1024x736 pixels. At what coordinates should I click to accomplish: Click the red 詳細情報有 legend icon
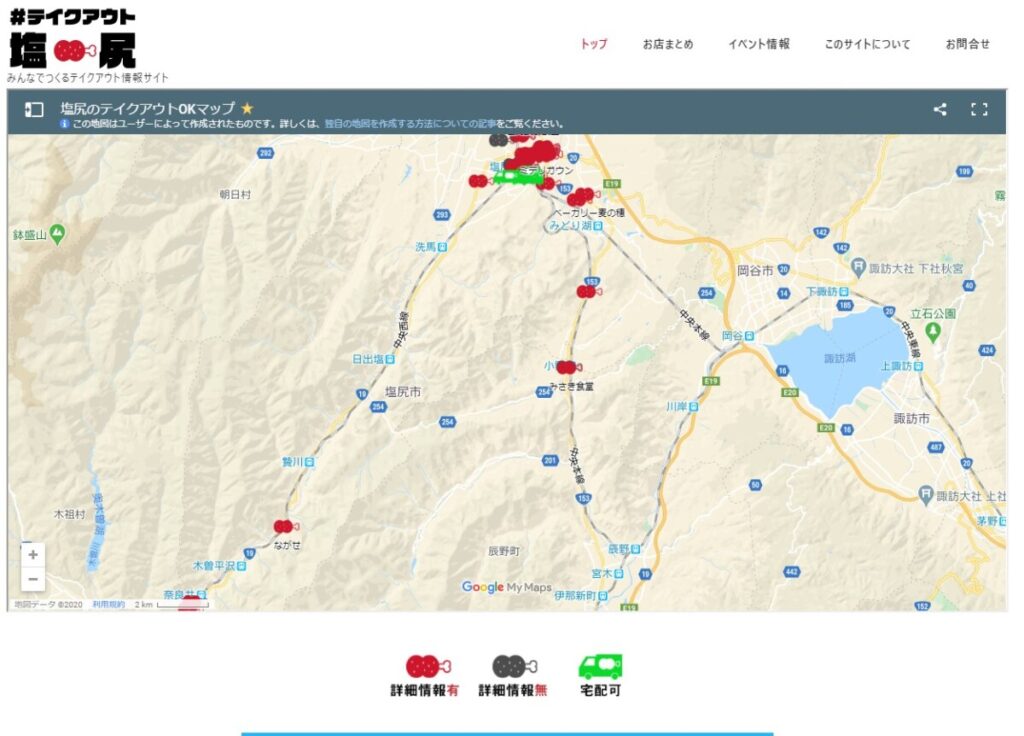tap(428, 666)
